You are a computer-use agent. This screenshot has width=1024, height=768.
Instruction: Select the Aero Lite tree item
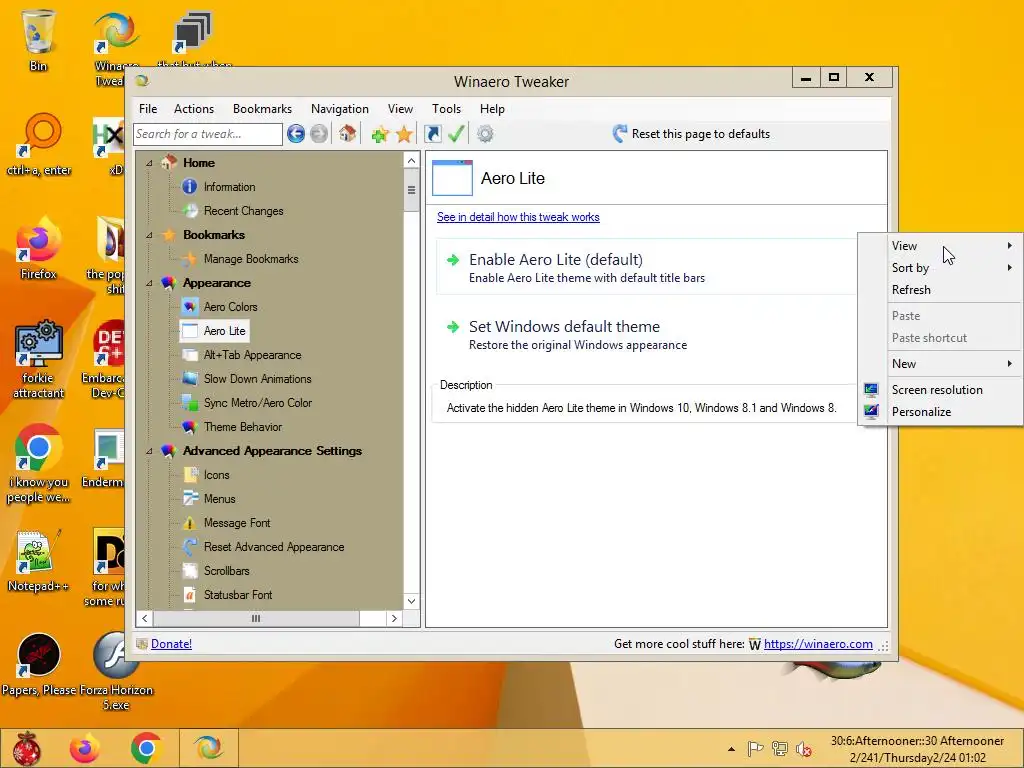214,331
